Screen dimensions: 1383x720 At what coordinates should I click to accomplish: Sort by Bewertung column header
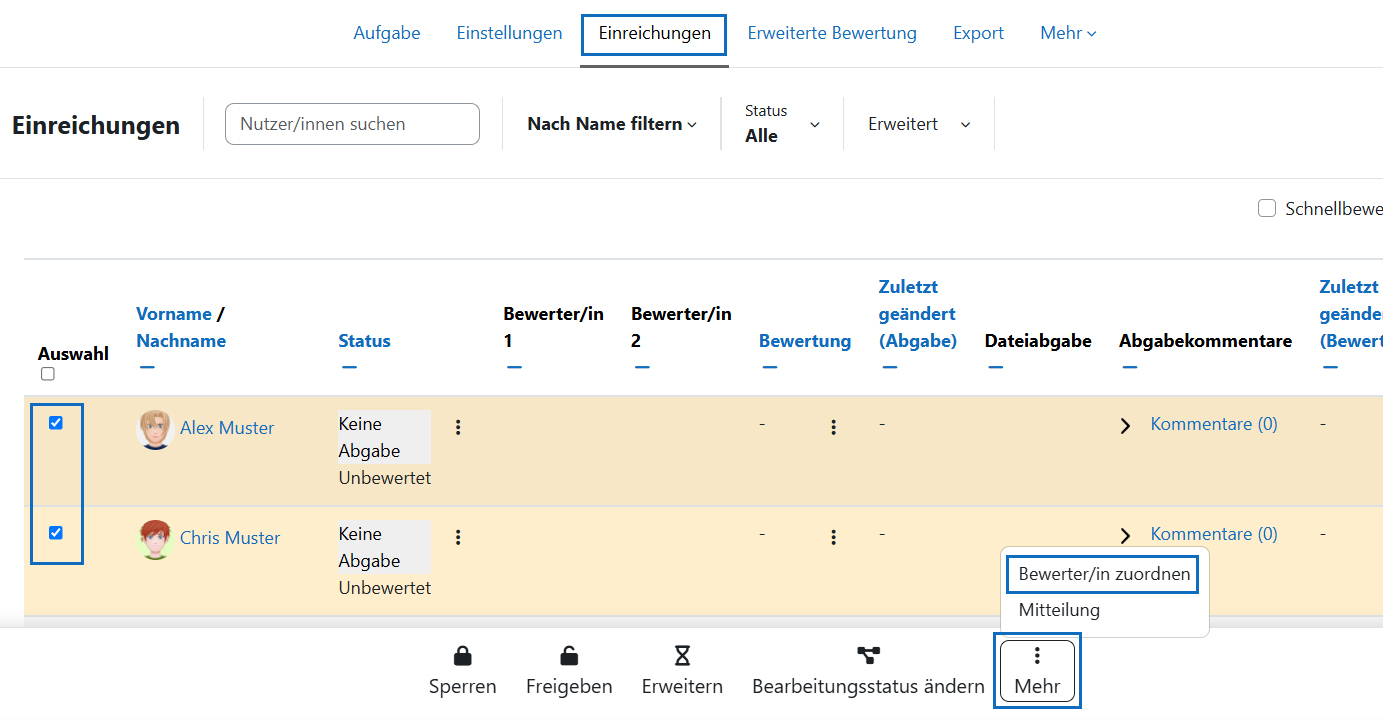coord(805,341)
